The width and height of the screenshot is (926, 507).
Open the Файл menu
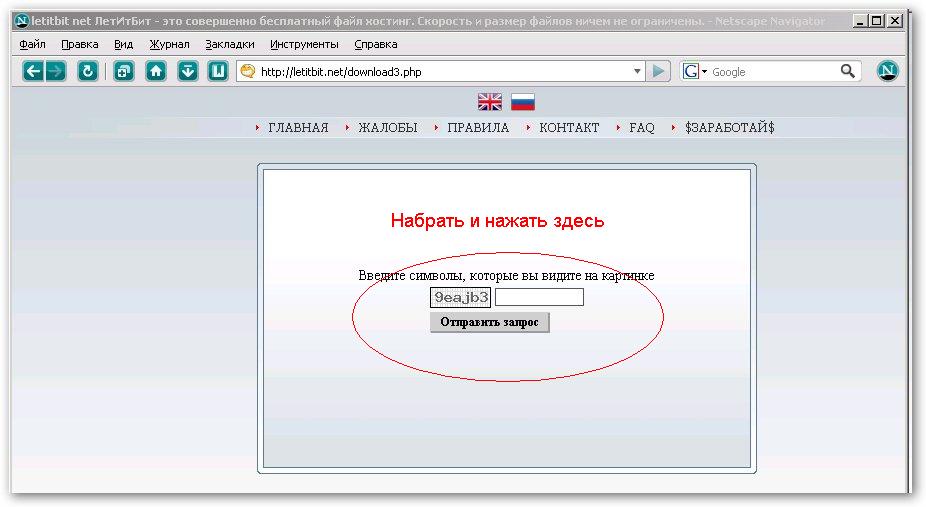pos(32,44)
